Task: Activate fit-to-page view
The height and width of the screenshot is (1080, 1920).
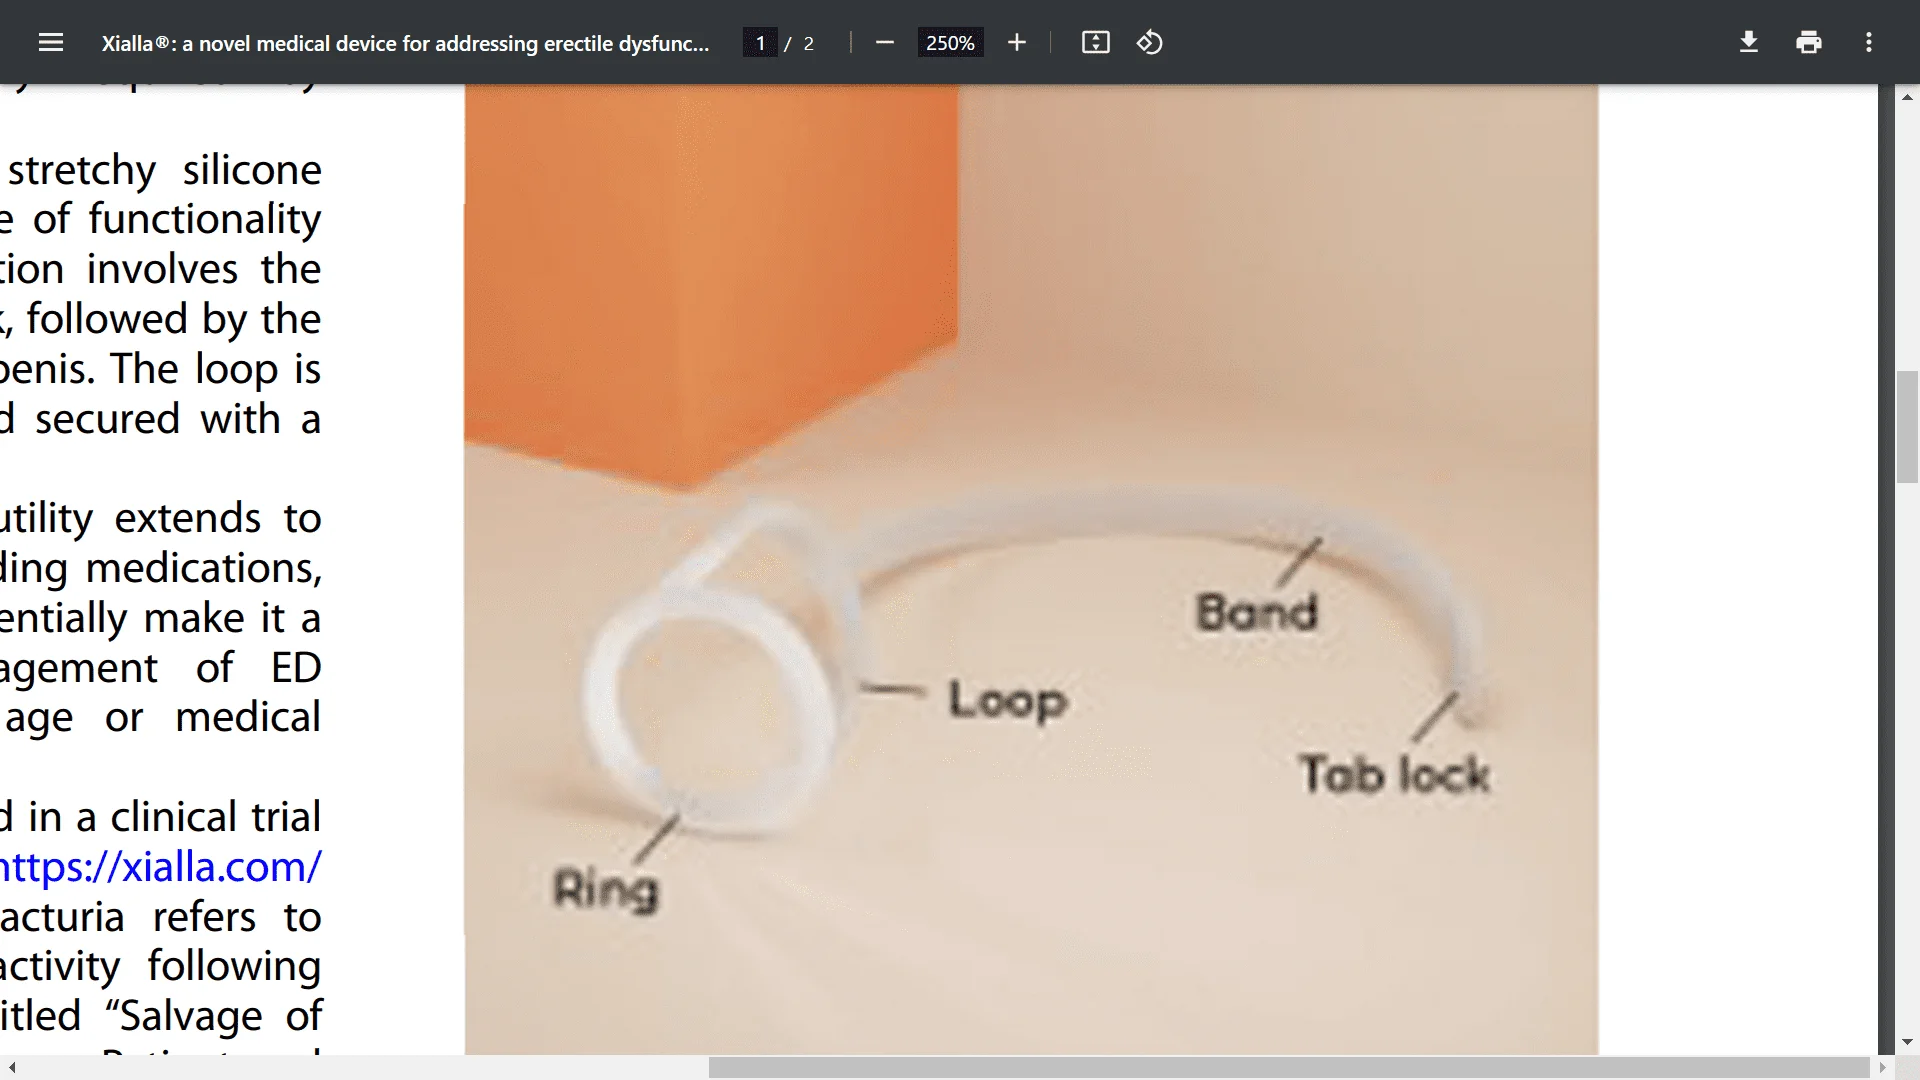Action: click(1095, 42)
